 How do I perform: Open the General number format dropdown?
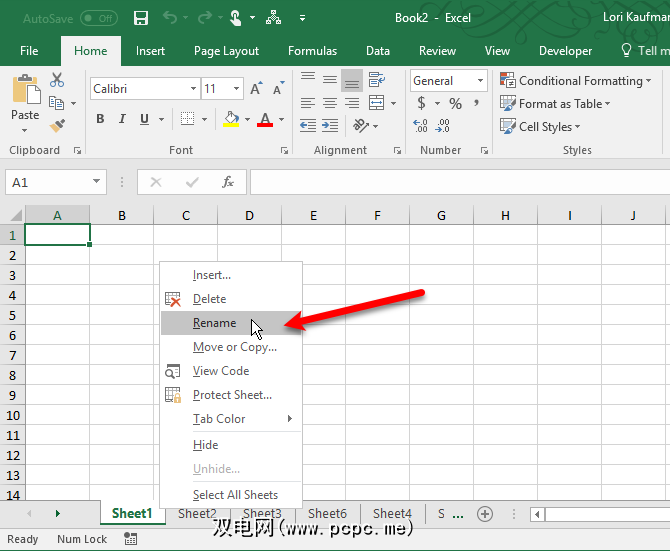(480, 81)
